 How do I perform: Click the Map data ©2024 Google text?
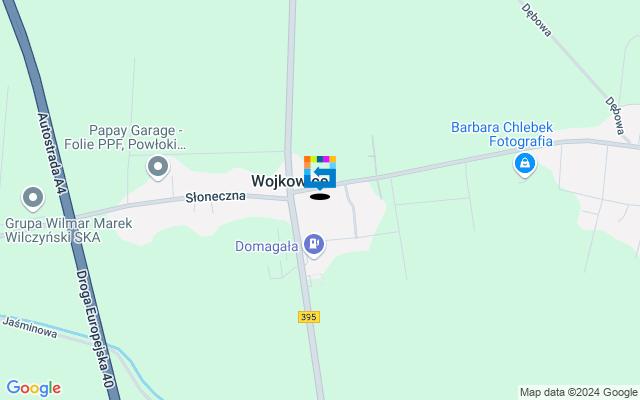[x=578, y=393]
